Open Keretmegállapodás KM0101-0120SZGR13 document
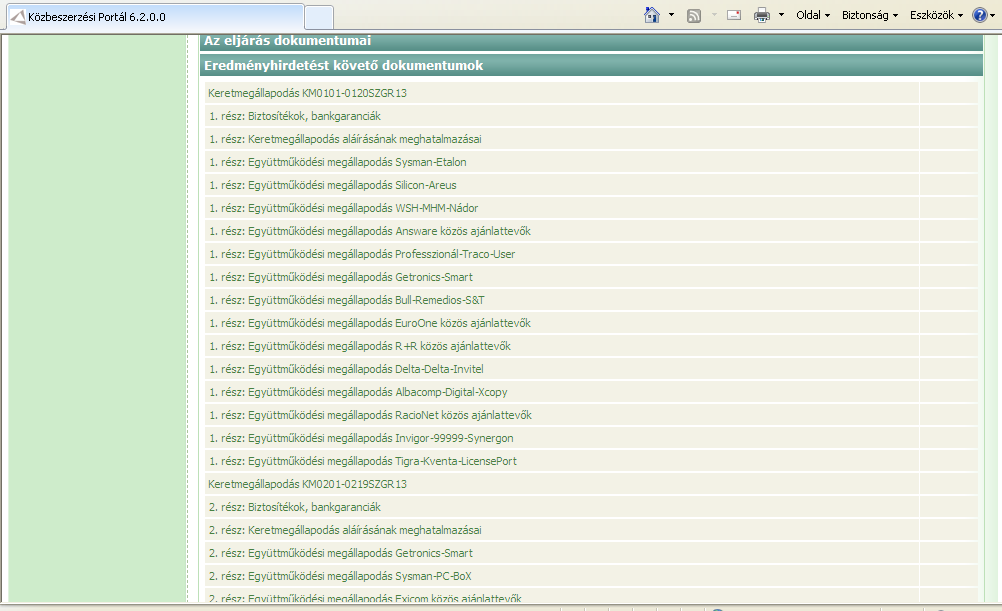 coord(307,93)
